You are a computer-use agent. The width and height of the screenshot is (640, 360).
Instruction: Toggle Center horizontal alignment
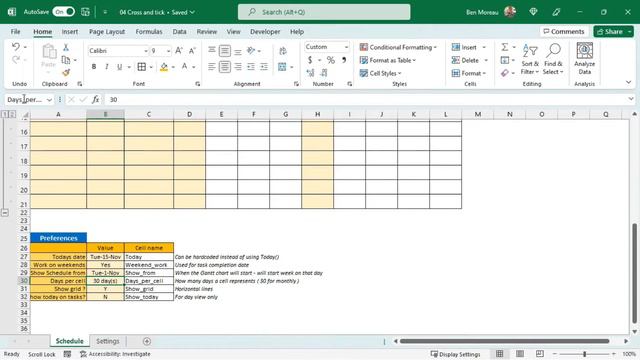tap(224, 67)
